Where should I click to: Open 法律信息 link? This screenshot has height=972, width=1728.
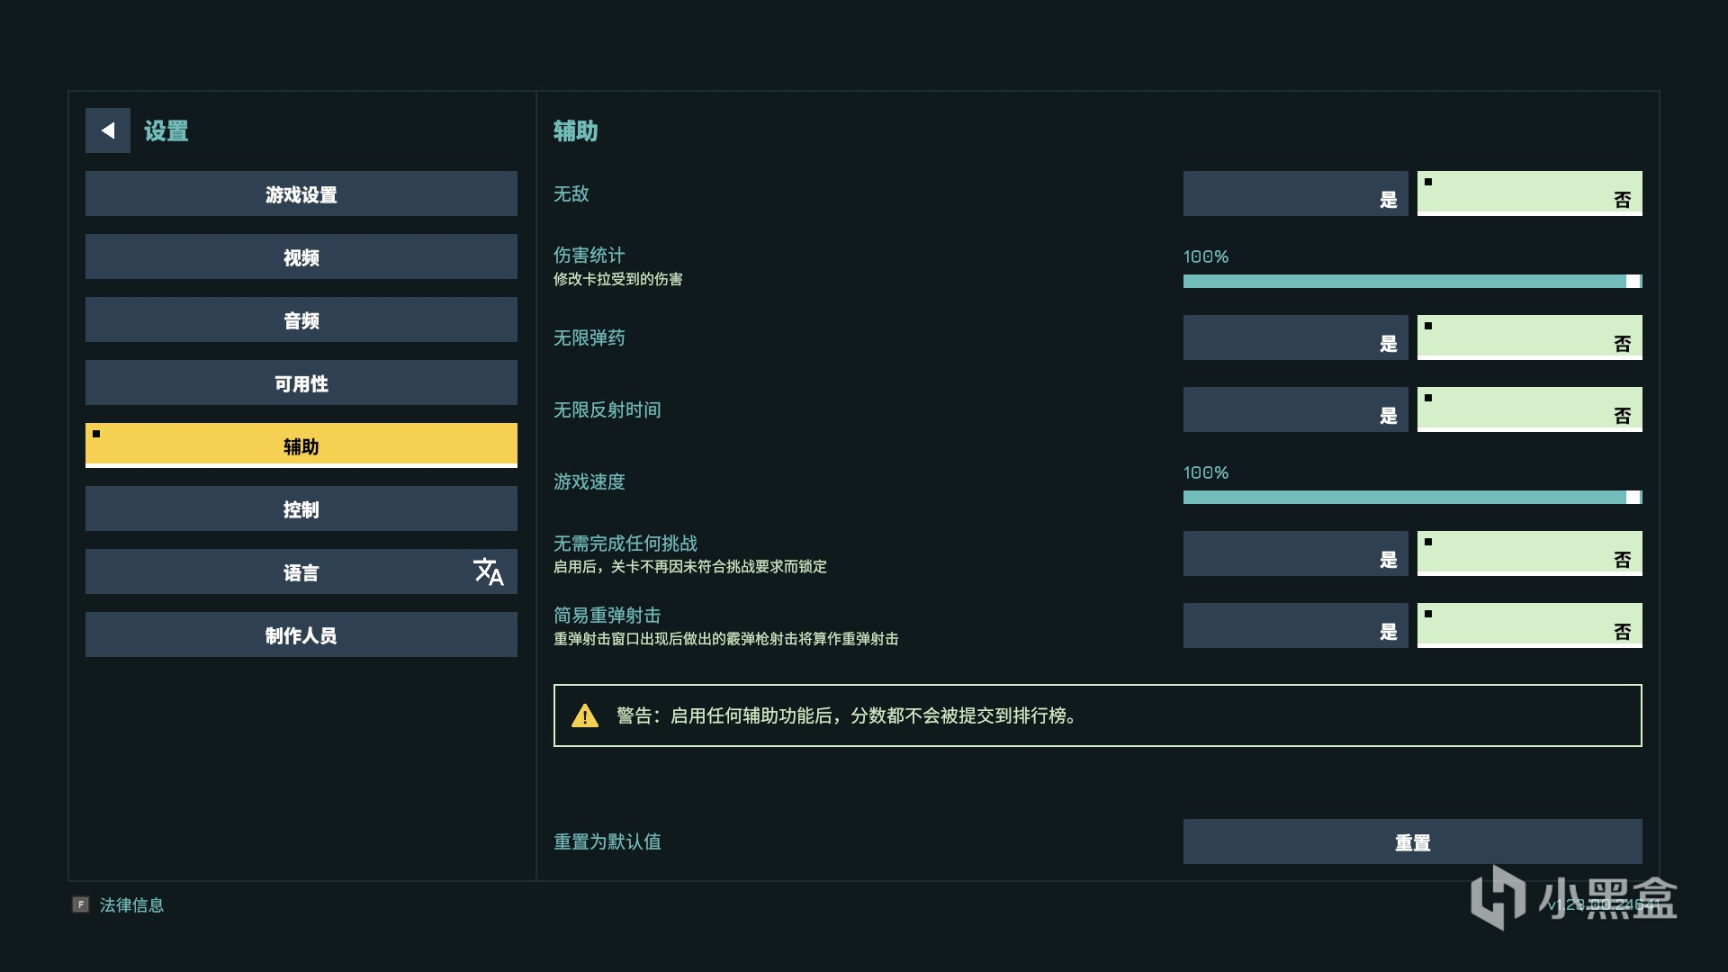pos(131,905)
